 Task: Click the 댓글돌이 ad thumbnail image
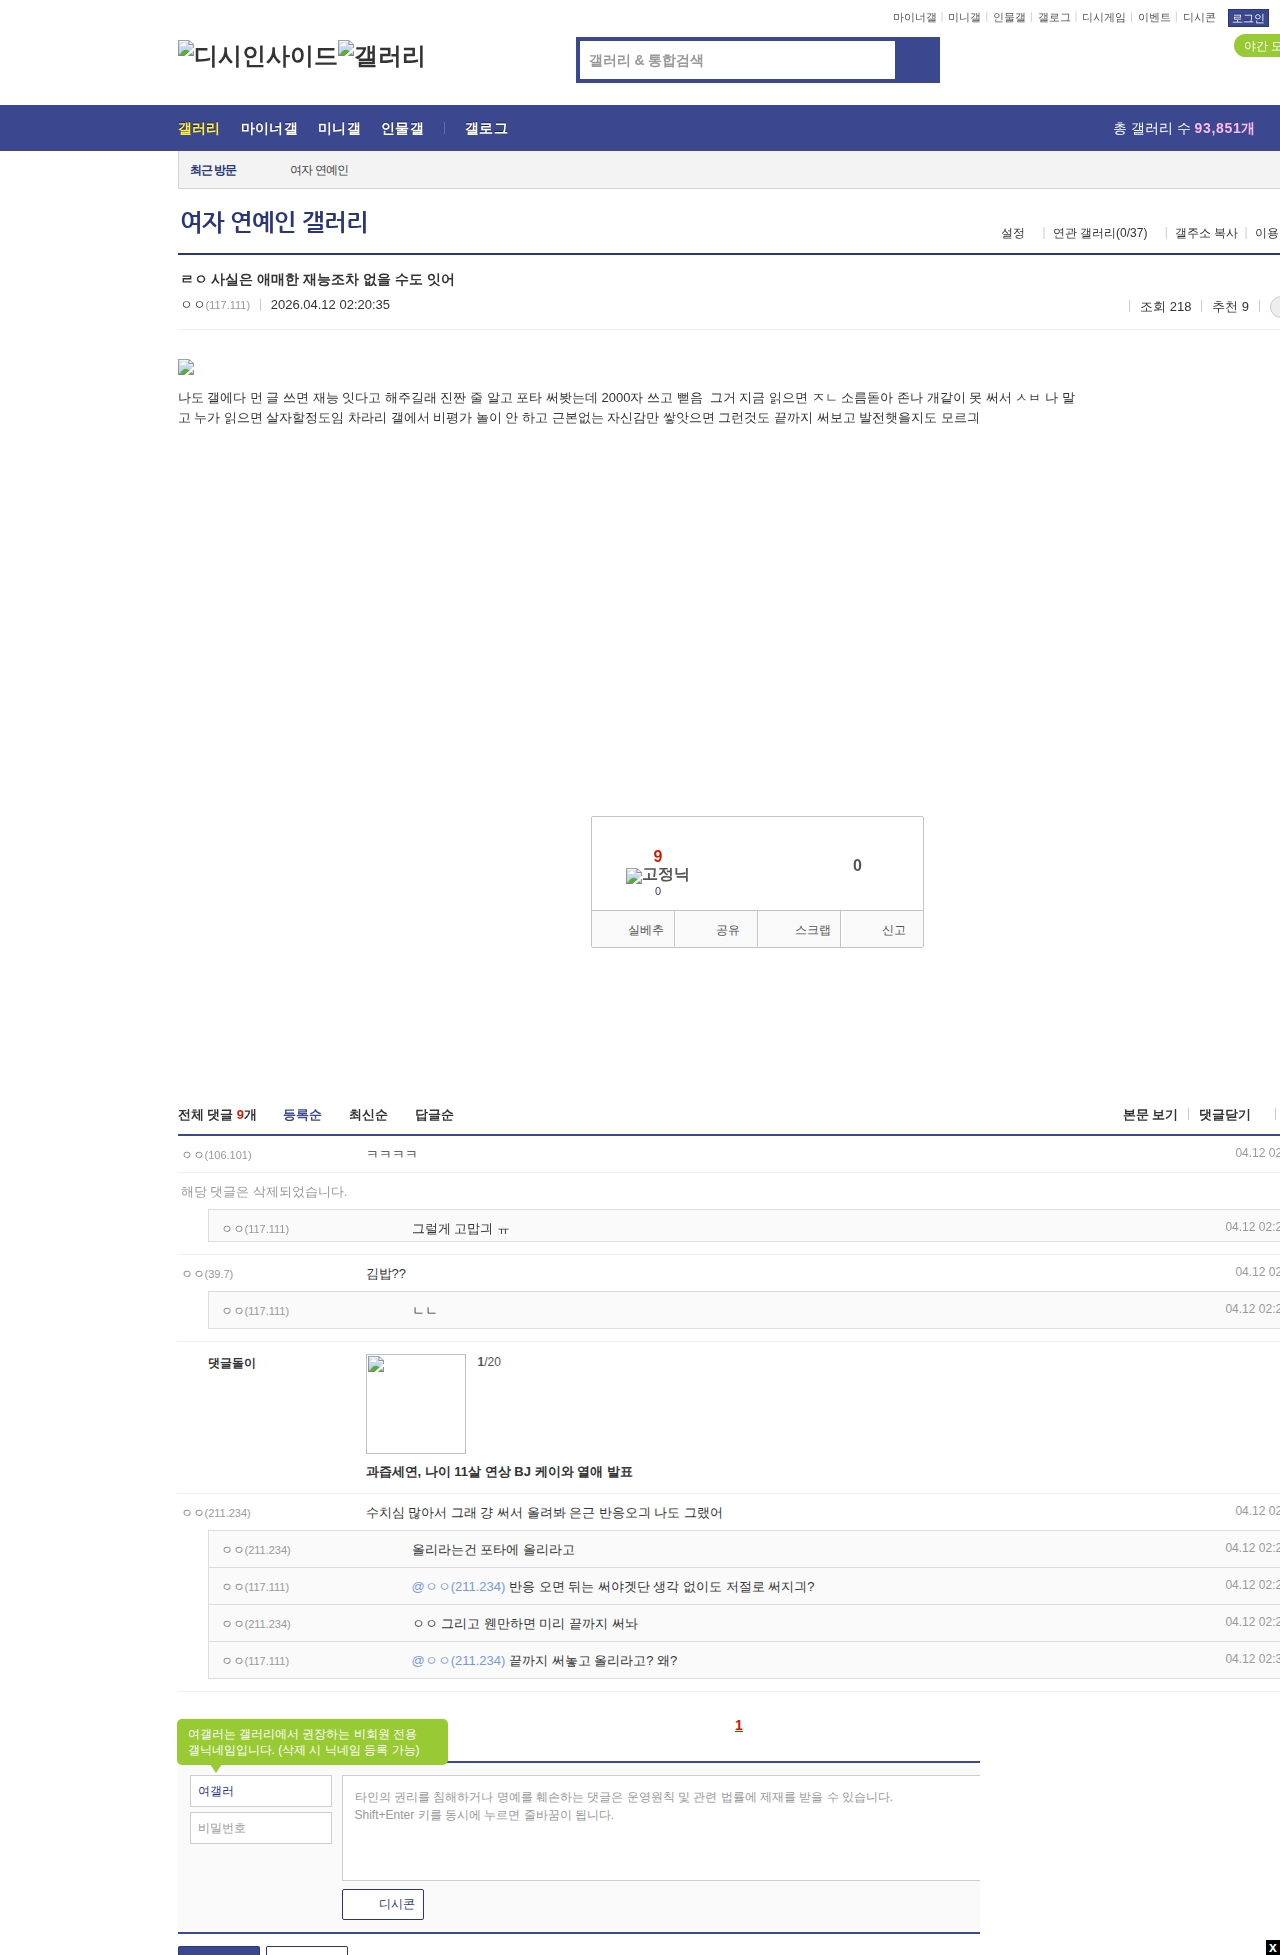click(416, 1404)
